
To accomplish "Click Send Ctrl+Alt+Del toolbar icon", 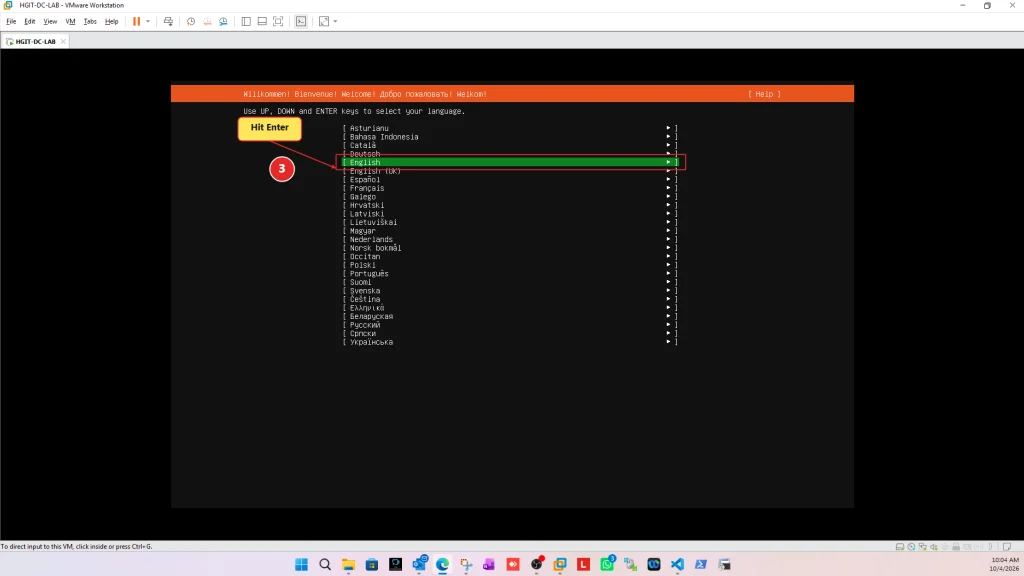I will pyautogui.click(x=168, y=22).
